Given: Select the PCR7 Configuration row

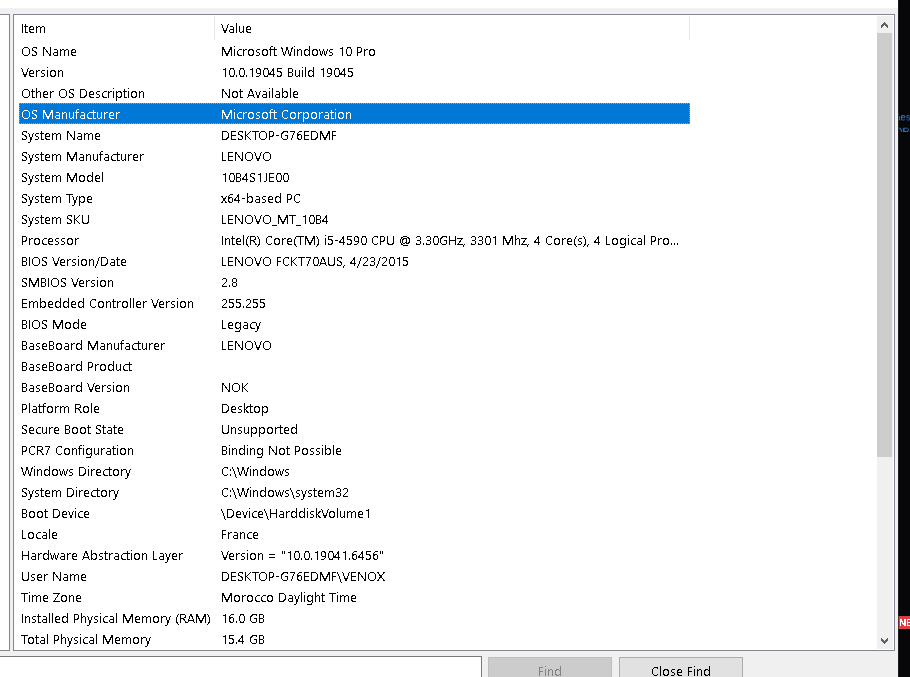Looking at the screenshot, I should pyautogui.click(x=354, y=451).
